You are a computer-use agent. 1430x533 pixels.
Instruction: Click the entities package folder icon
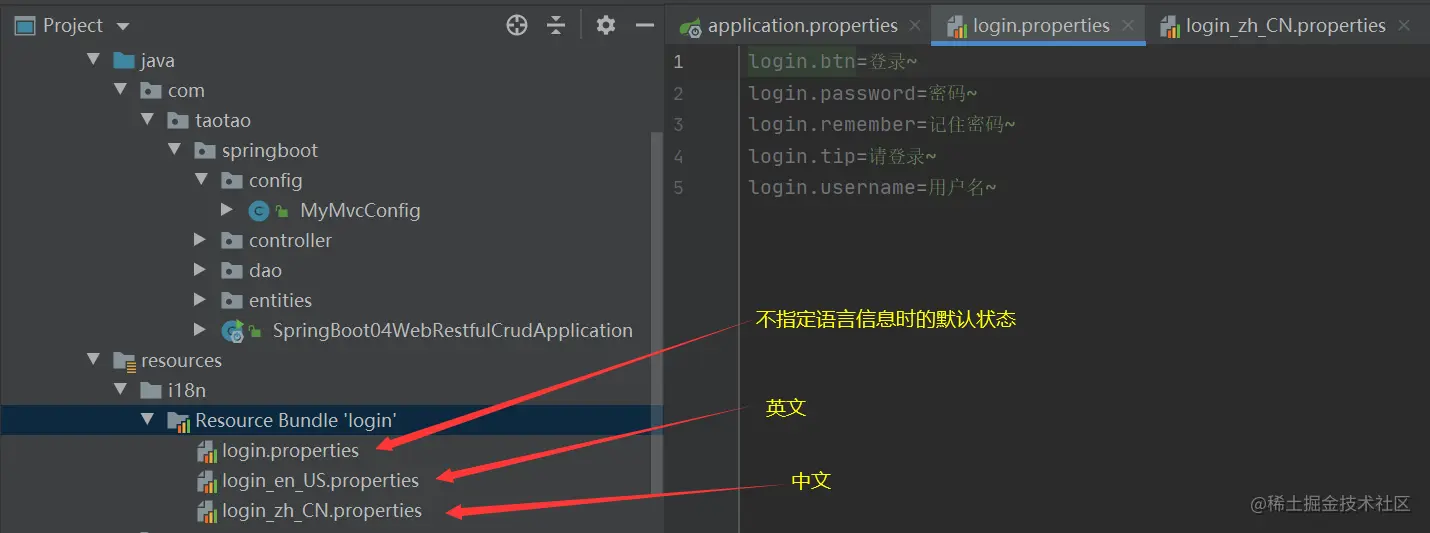[x=232, y=301]
